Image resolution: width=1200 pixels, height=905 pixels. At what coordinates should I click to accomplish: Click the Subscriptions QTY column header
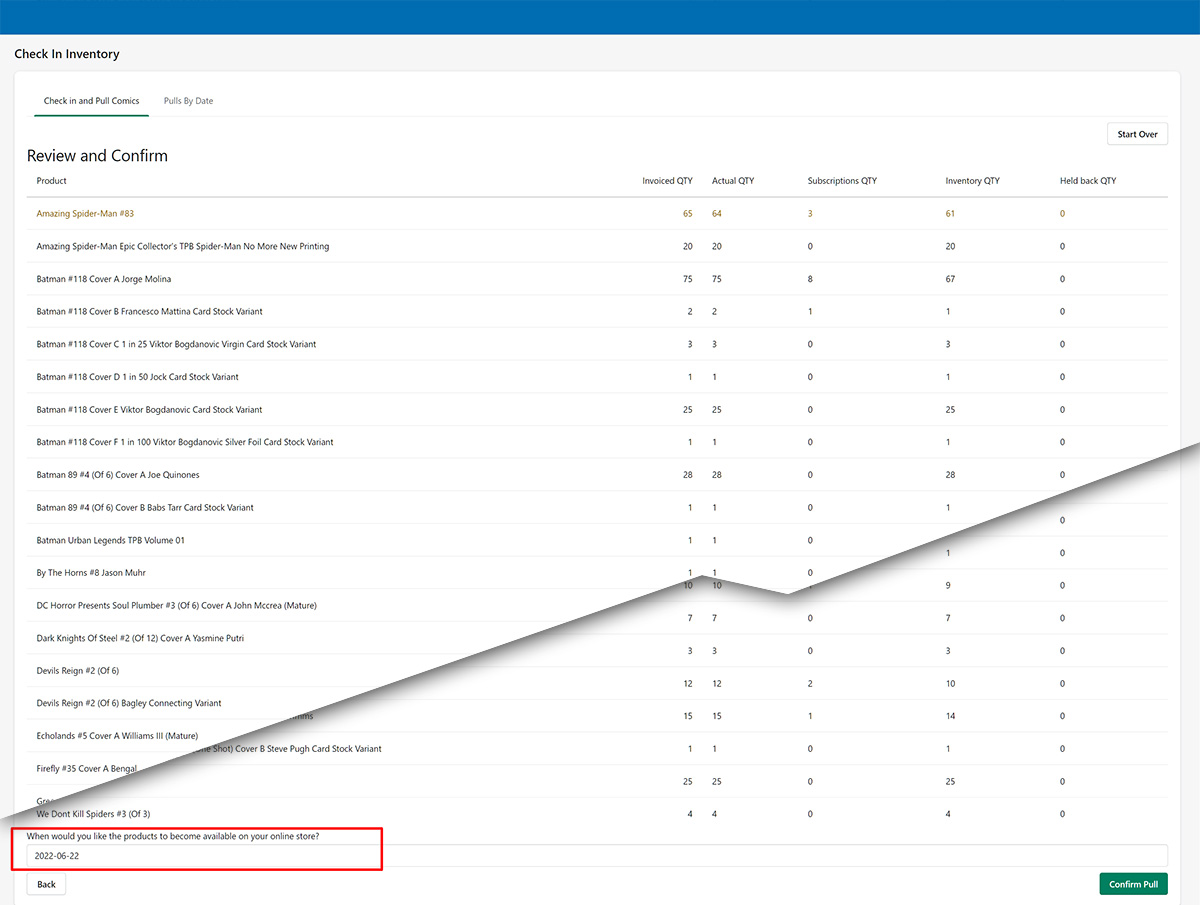click(842, 181)
